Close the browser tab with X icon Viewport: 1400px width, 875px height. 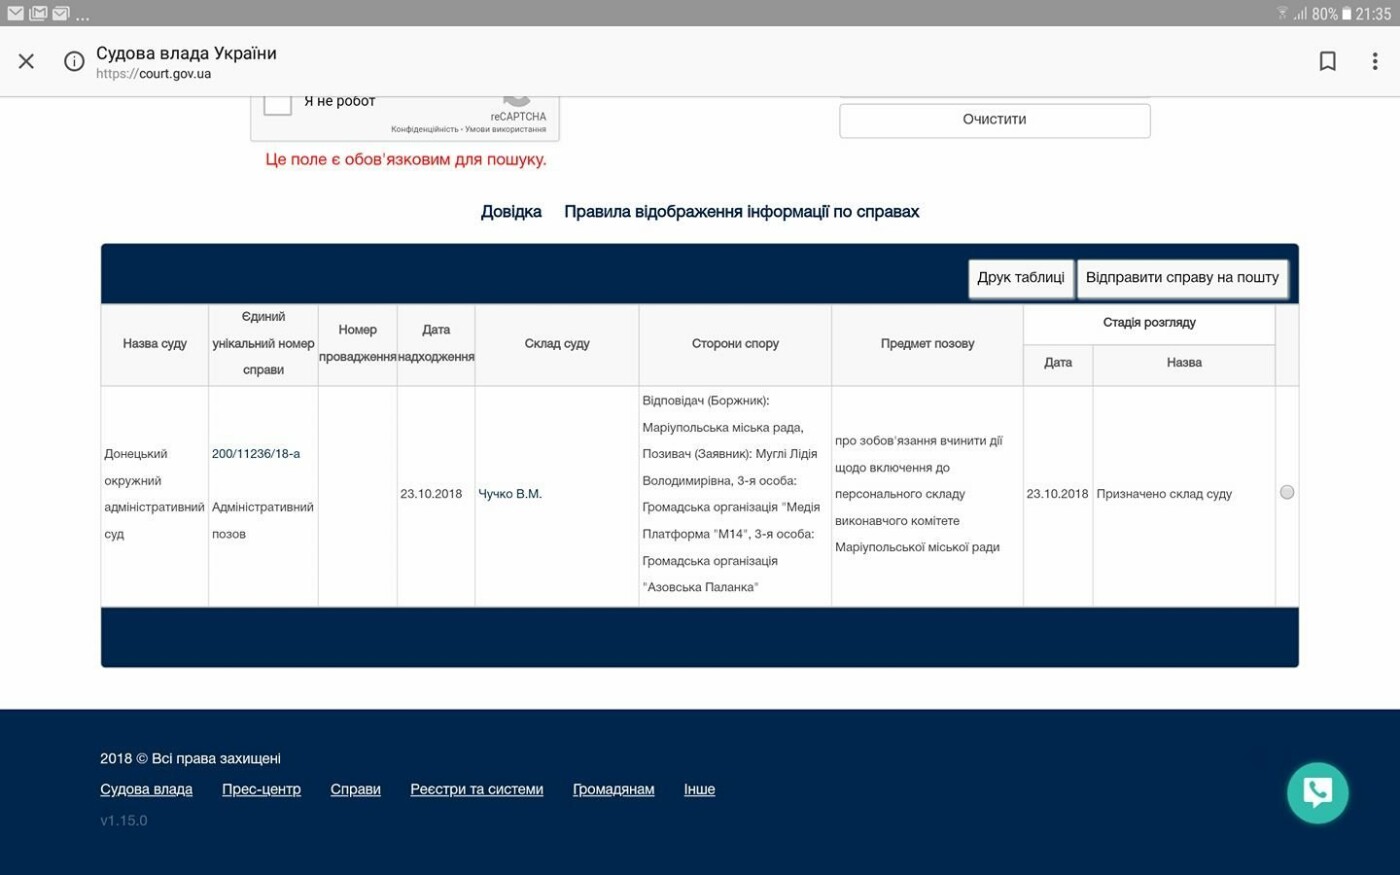pyautogui.click(x=26, y=61)
